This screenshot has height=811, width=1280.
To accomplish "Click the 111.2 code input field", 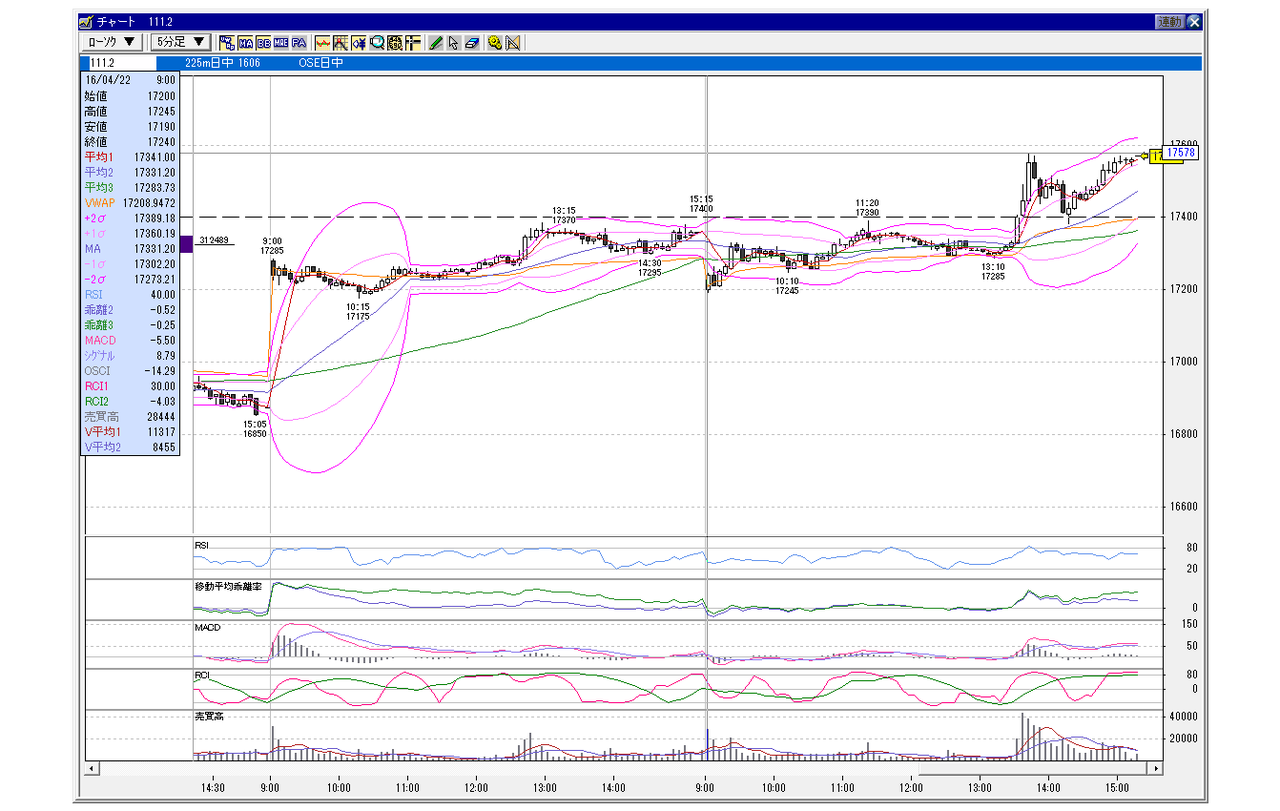I will click(115, 62).
